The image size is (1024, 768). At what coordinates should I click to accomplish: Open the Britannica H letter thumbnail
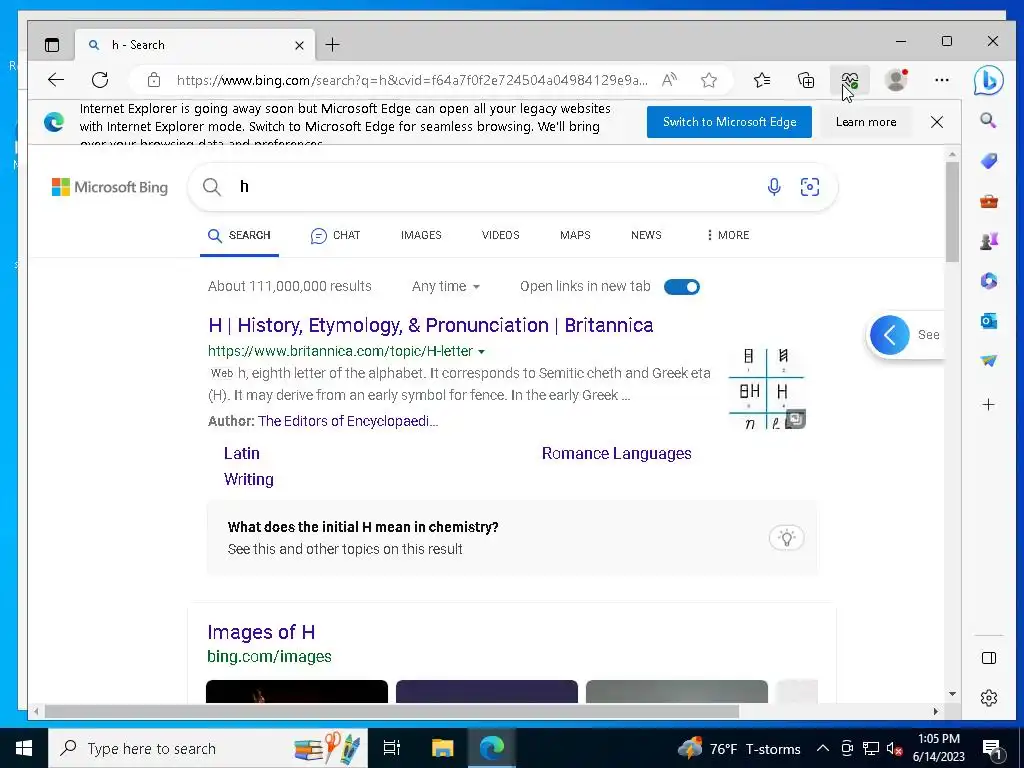pos(767,388)
